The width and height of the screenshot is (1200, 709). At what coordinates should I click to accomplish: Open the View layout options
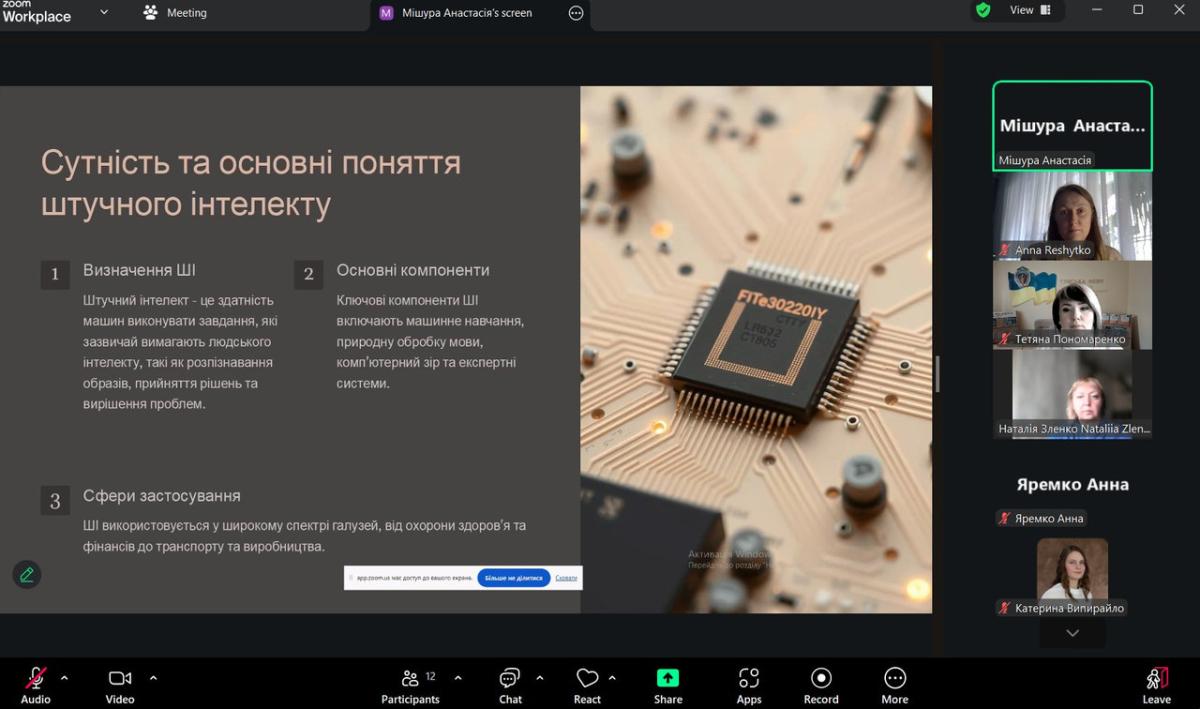(x=1031, y=10)
